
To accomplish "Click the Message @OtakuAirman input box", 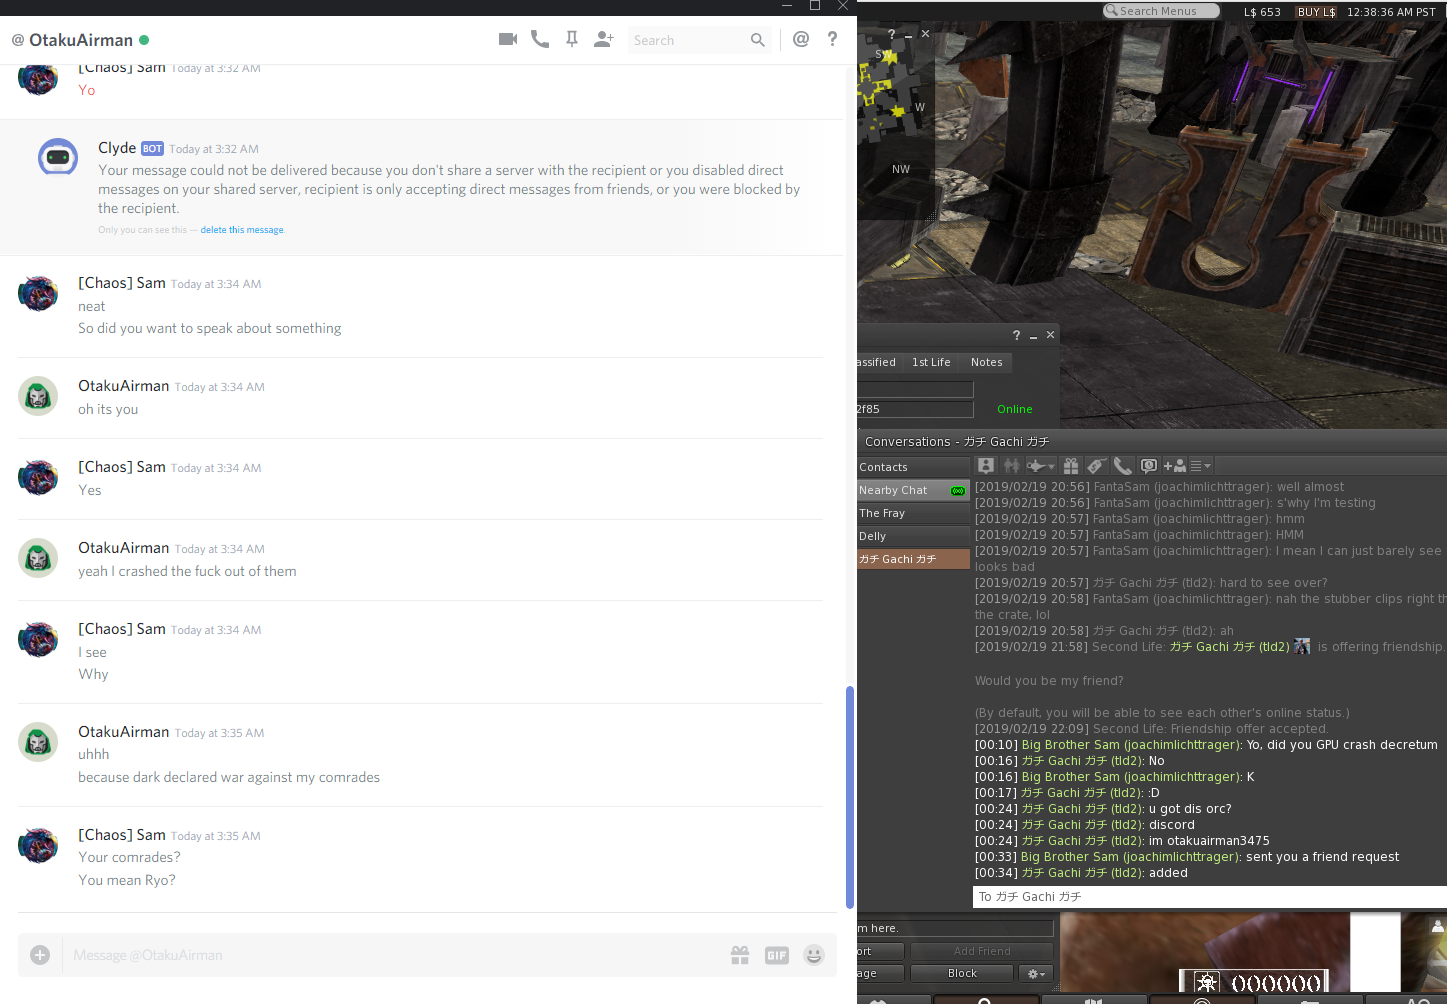I will [x=395, y=955].
